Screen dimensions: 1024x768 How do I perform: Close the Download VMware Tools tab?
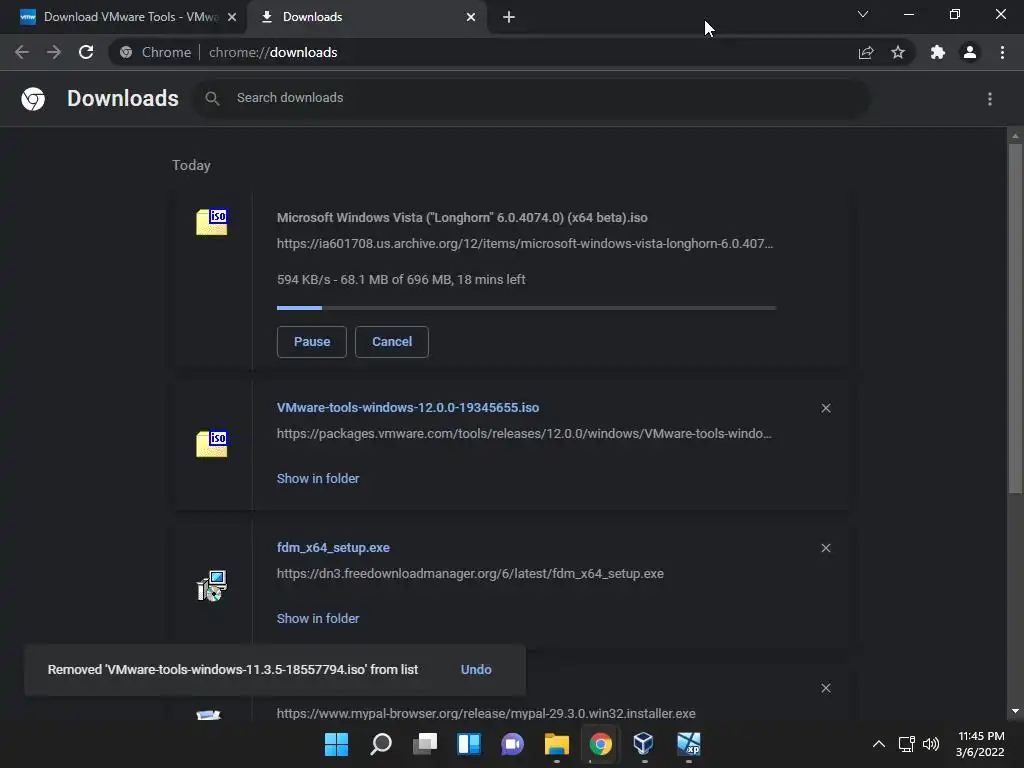tap(232, 17)
